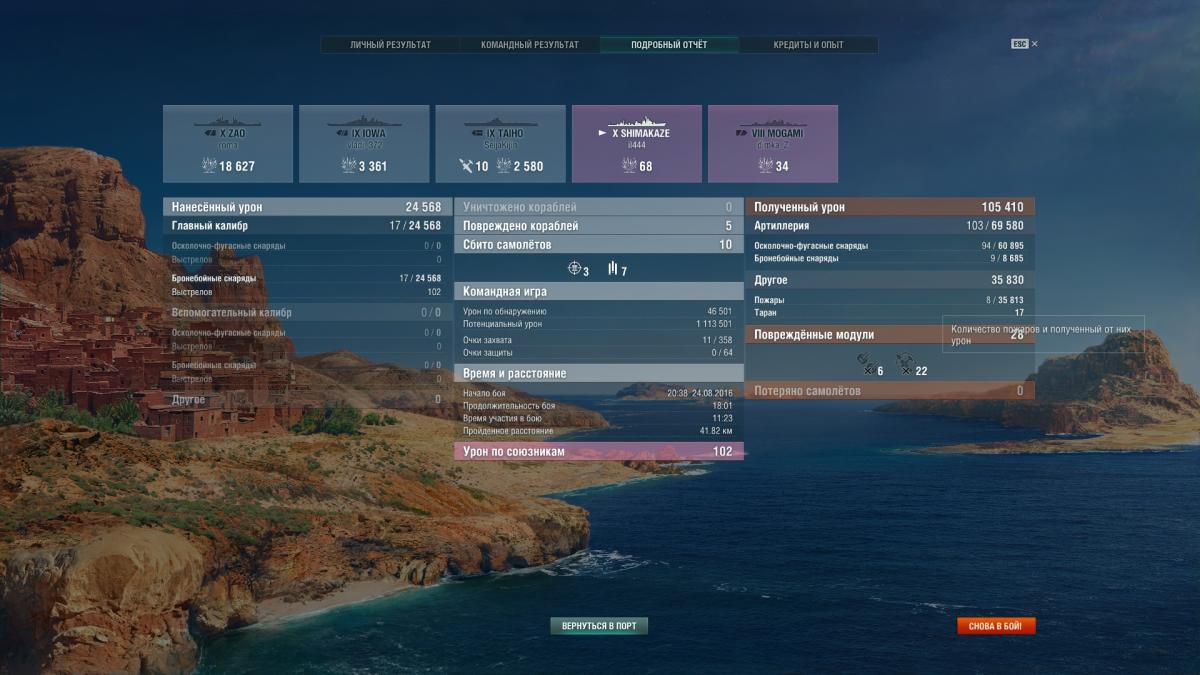This screenshot has width=1200, height=675.
Task: Select the IX TAIHO ship card
Action: click(500, 144)
